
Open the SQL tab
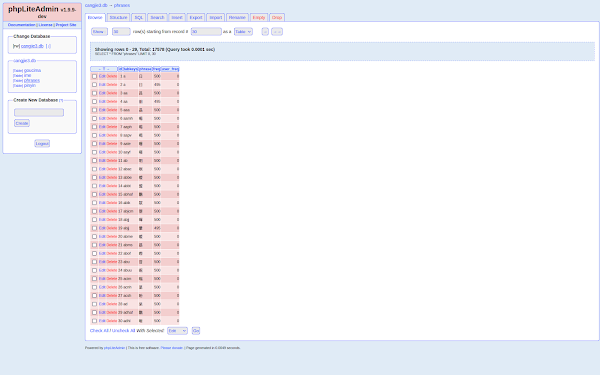(x=139, y=18)
